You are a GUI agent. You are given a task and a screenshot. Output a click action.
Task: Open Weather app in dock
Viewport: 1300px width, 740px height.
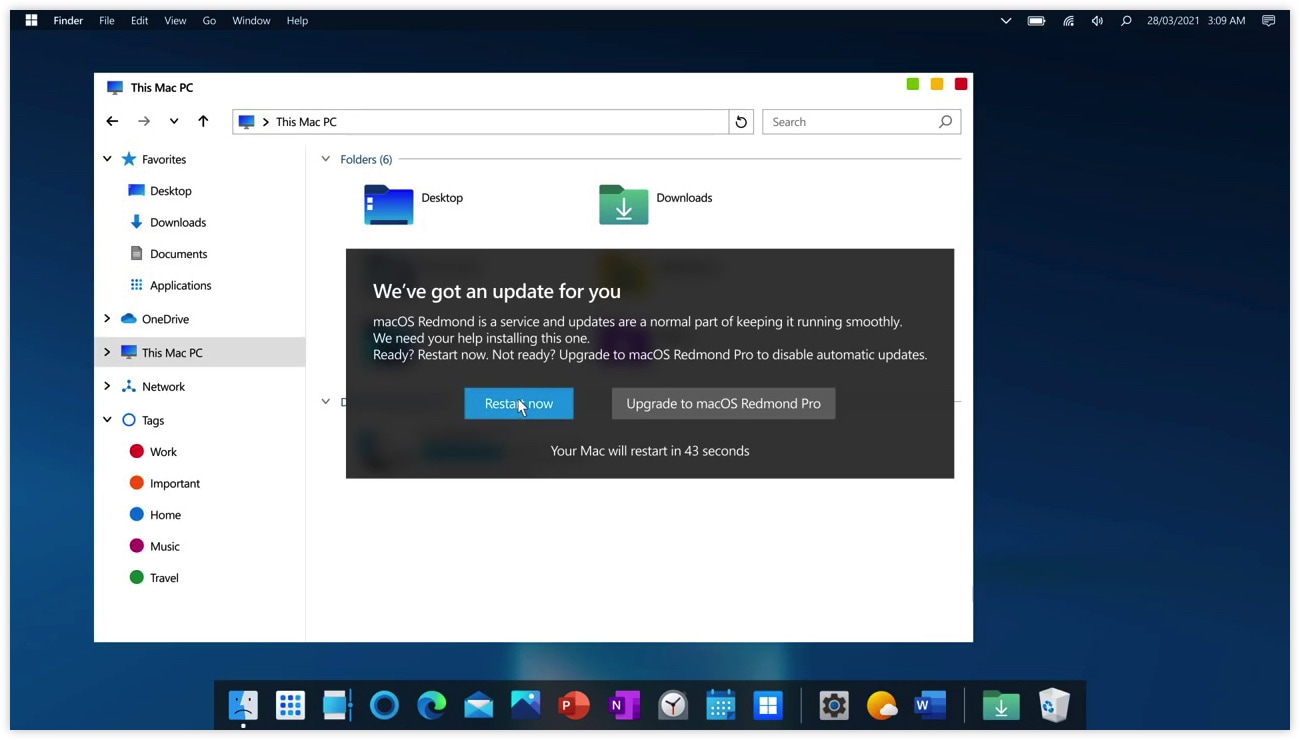pos(882,706)
